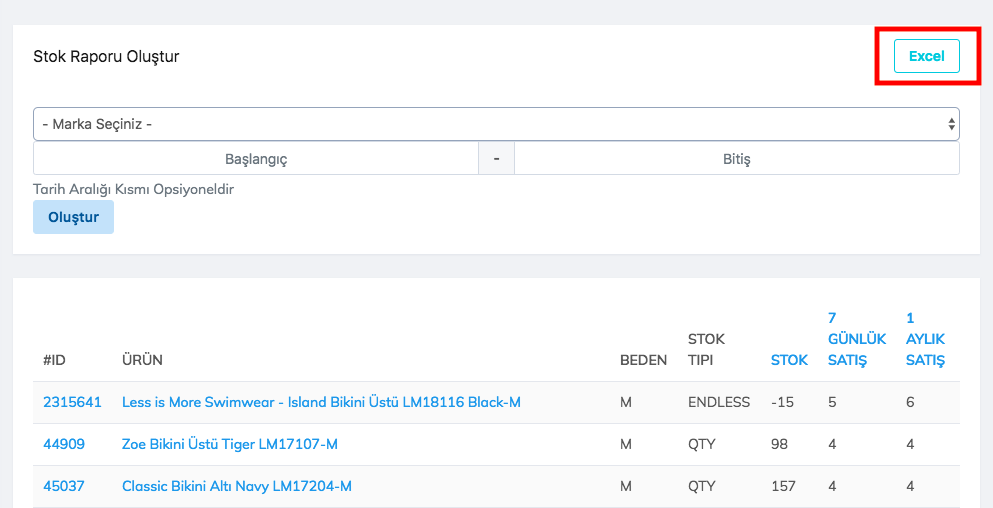Sort table by STOK column
This screenshot has width=993, height=508.
coord(789,360)
